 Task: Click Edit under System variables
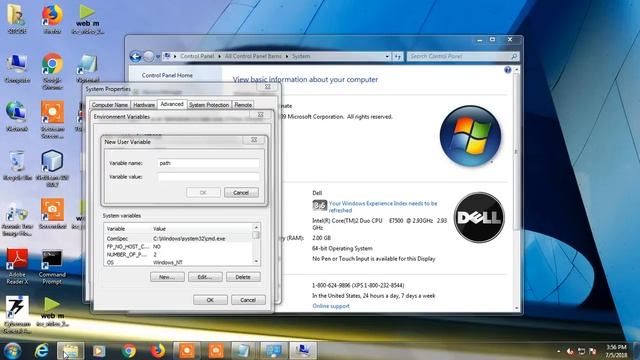click(x=205, y=277)
